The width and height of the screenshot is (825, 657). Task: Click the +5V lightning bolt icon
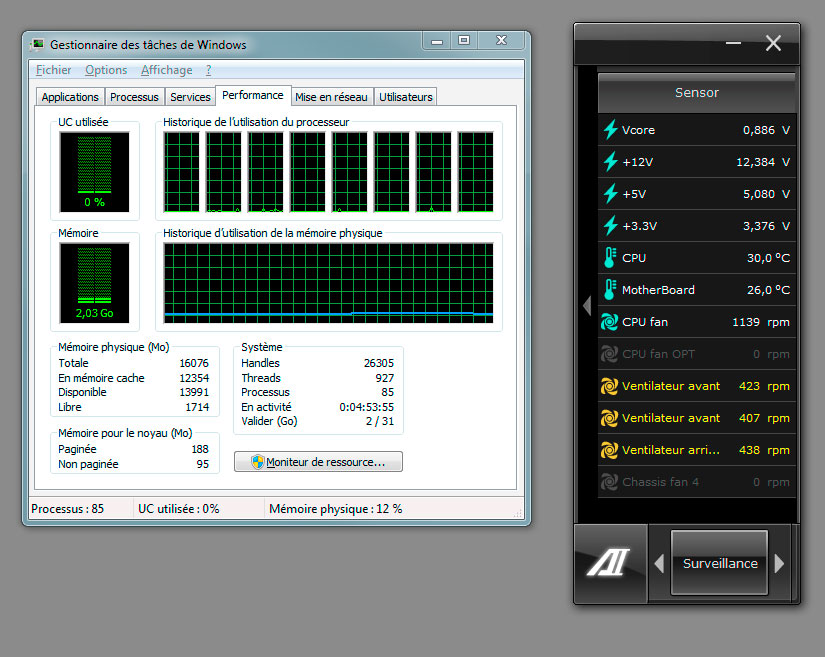(x=610, y=194)
